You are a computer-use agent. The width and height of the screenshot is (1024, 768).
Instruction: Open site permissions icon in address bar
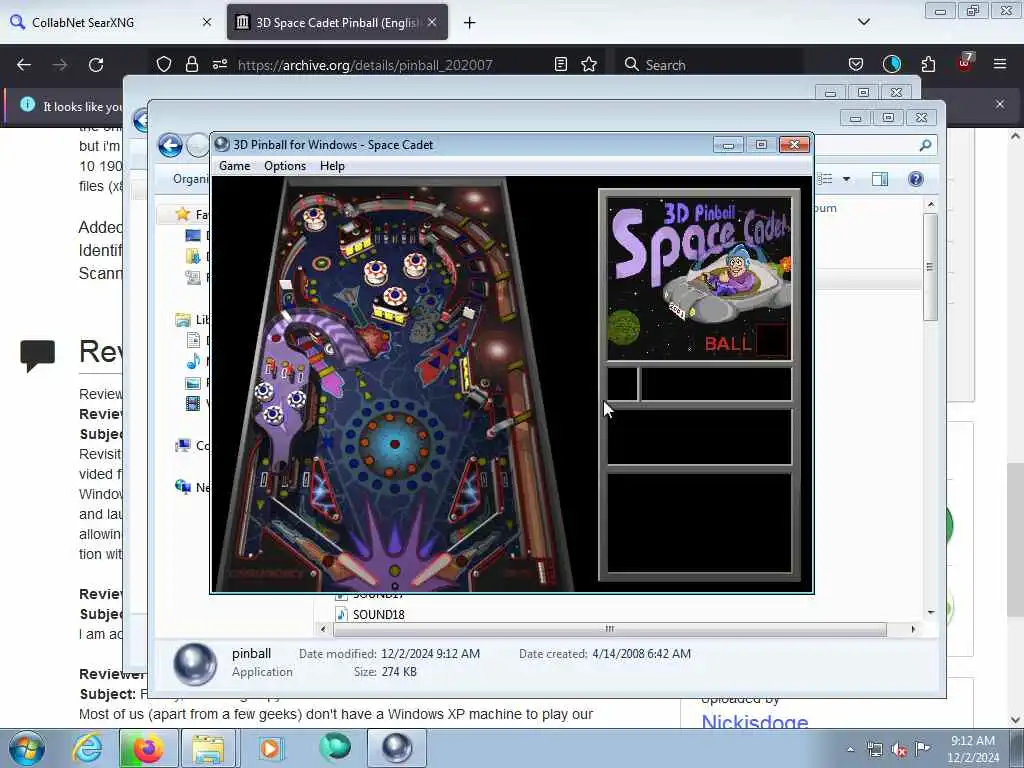coord(219,64)
